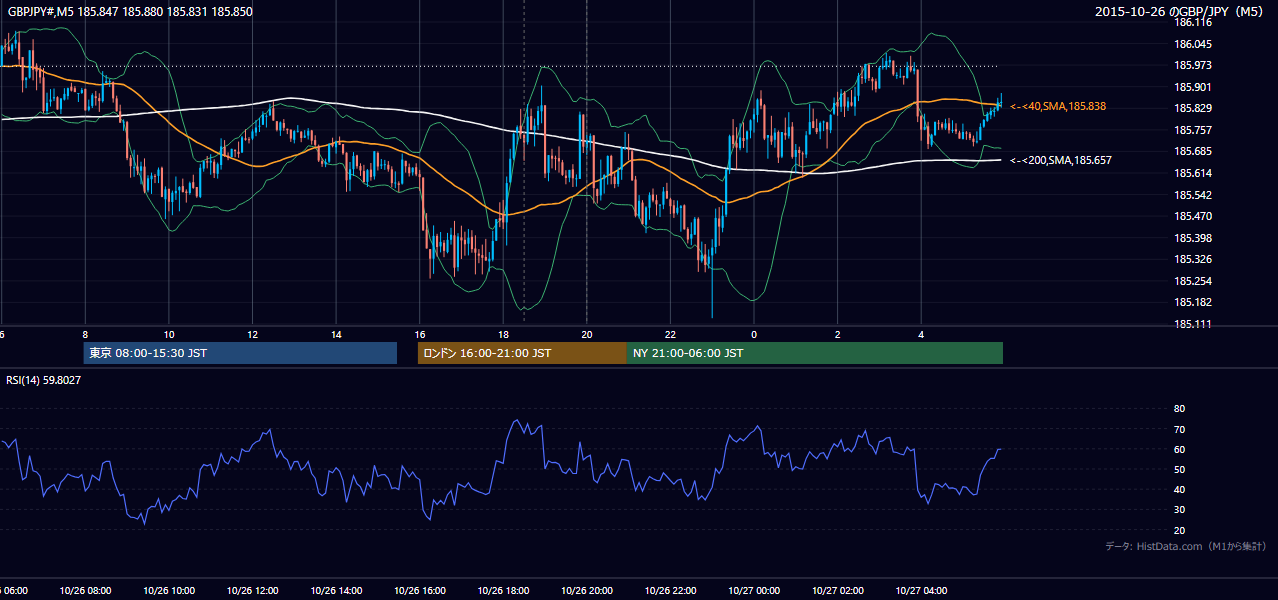The image size is (1278, 600).
Task: Click price axis value 185.685
Action: (1193, 151)
